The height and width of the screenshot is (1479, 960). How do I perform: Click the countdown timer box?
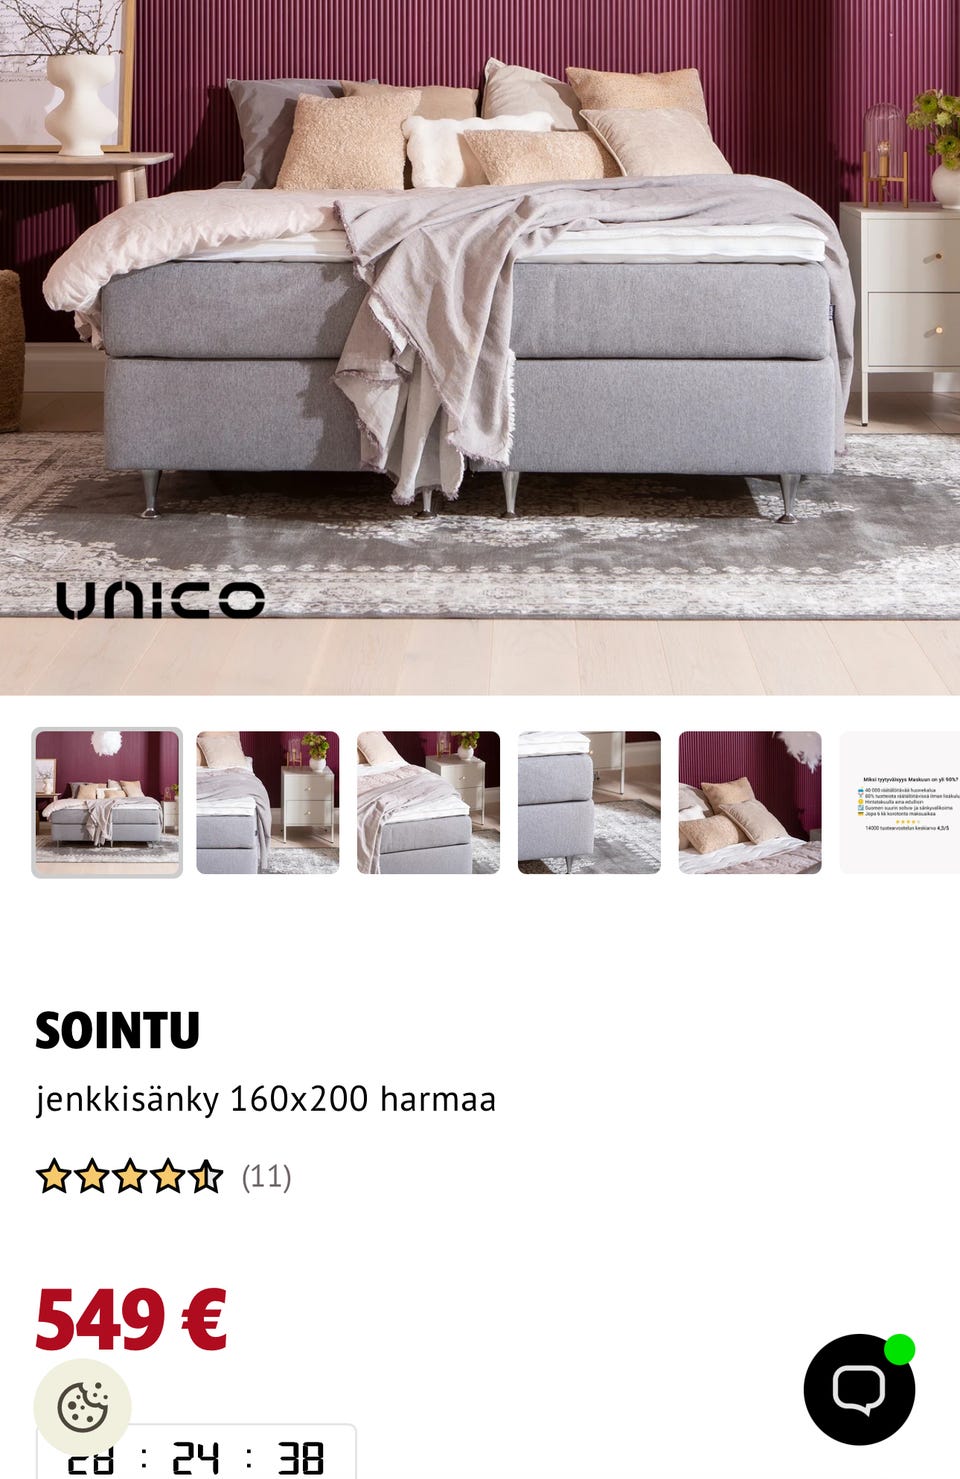196,1452
